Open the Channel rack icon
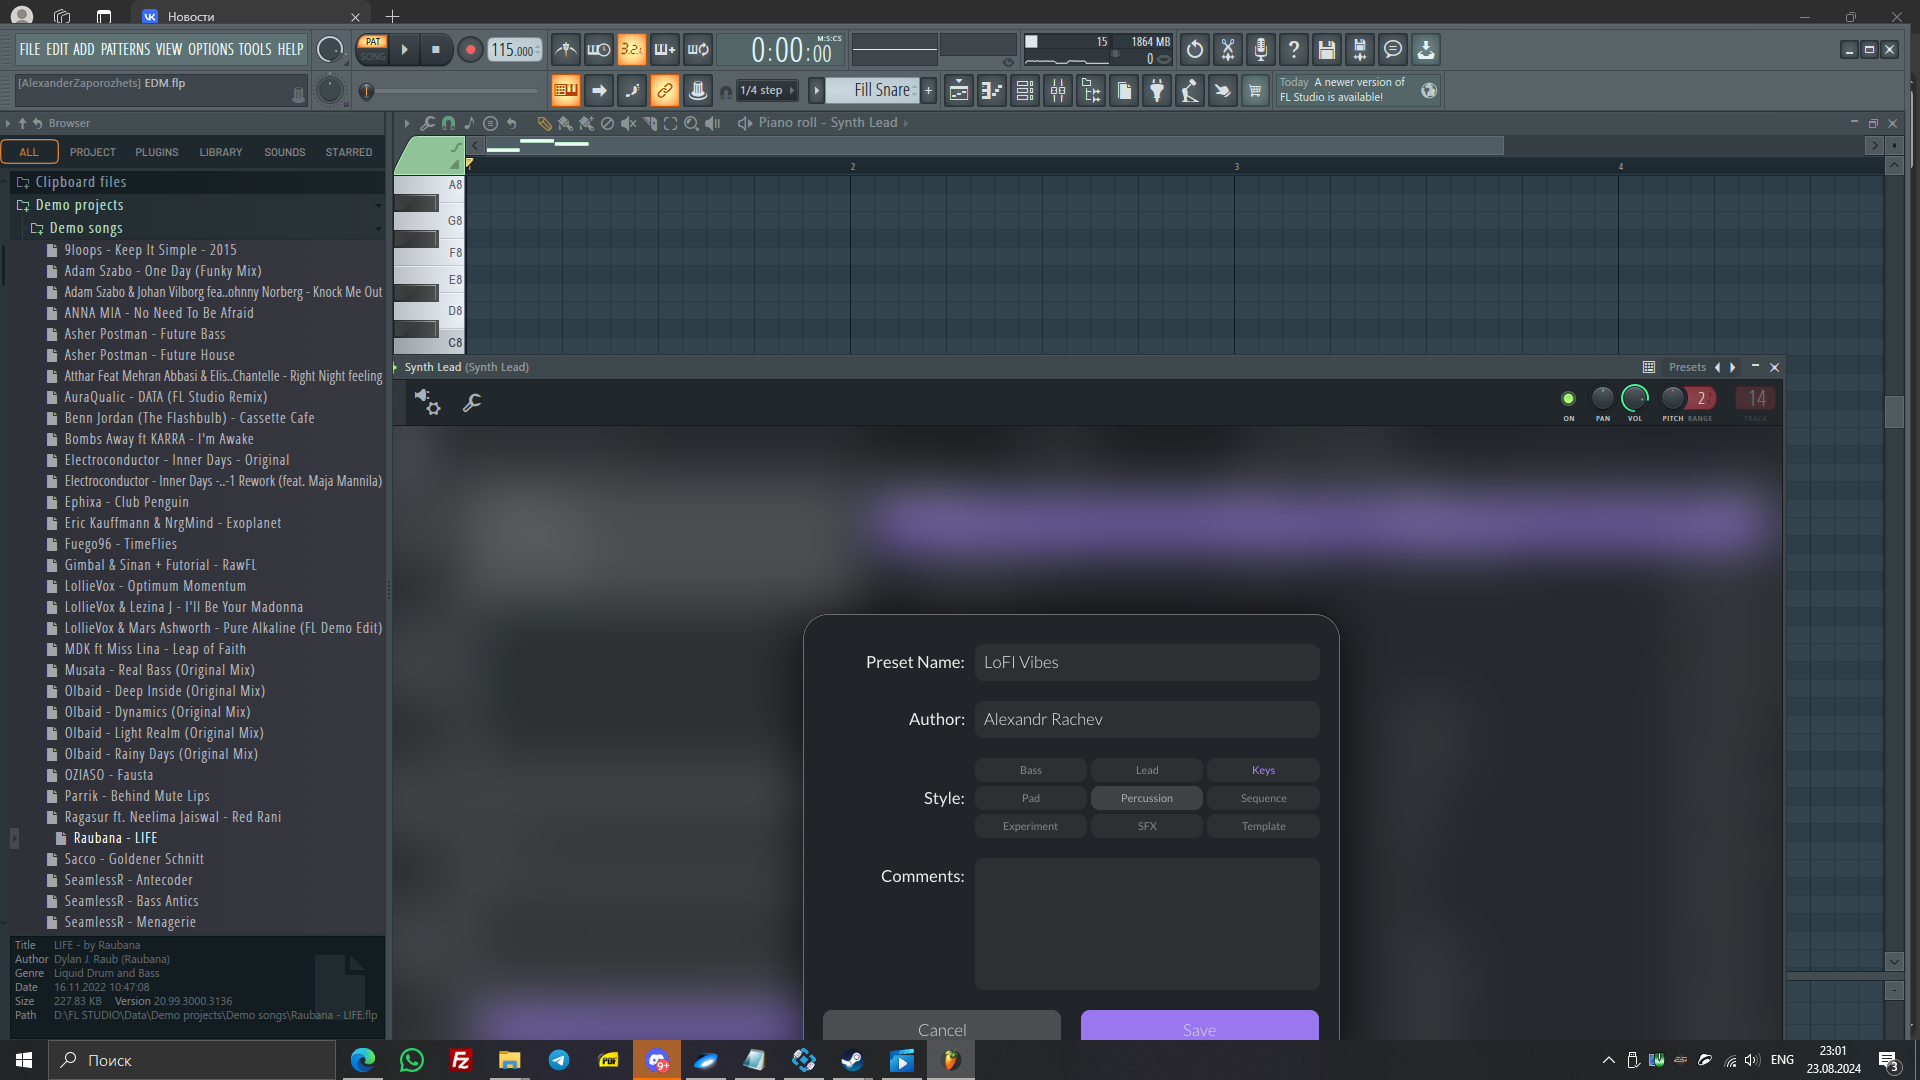The image size is (1920, 1080). click(1025, 91)
